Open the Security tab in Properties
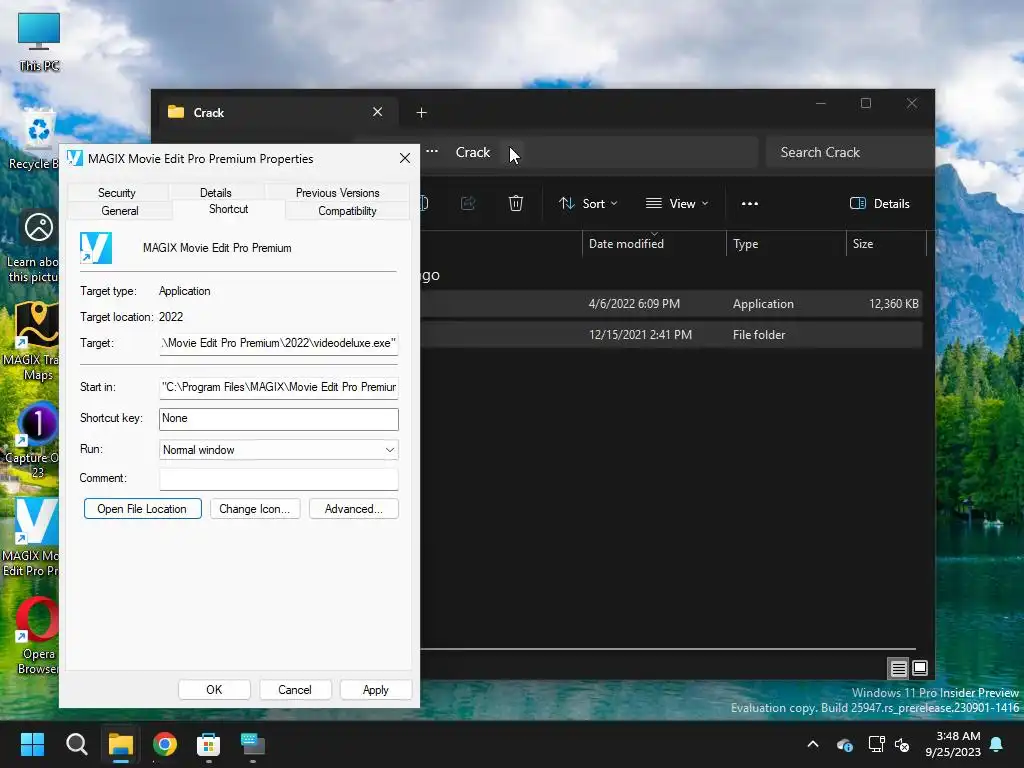The image size is (1024, 768). point(117,193)
